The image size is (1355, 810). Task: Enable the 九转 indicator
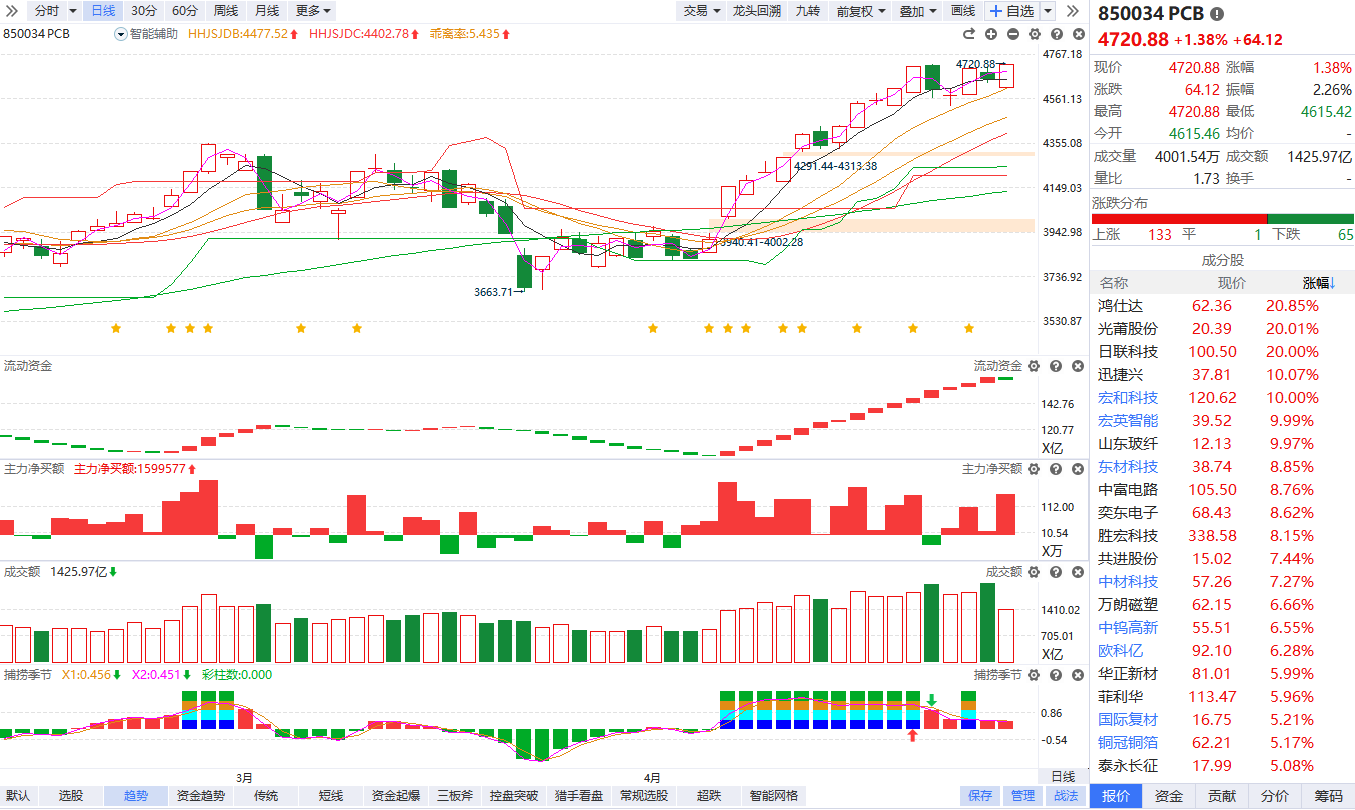(807, 11)
